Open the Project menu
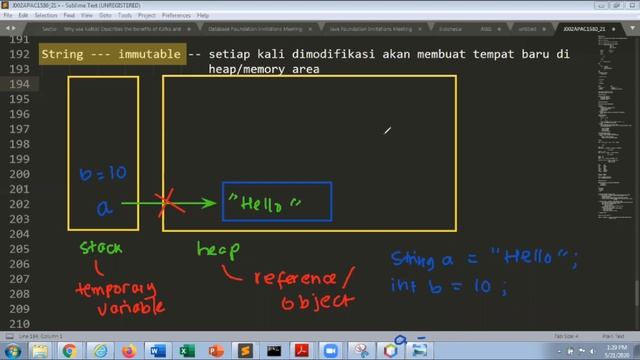Viewport: 640px width, 360px height. point(147,16)
